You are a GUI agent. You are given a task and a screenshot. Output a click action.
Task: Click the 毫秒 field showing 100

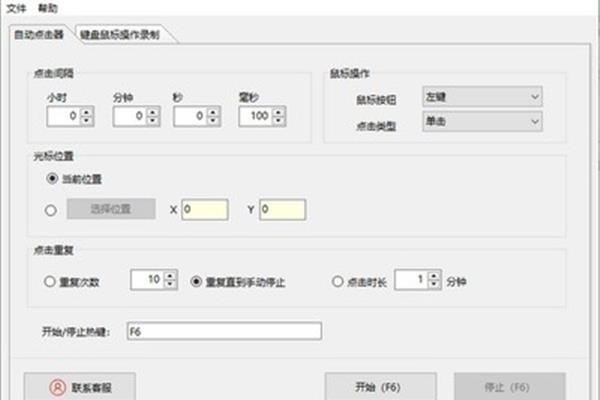(256, 116)
